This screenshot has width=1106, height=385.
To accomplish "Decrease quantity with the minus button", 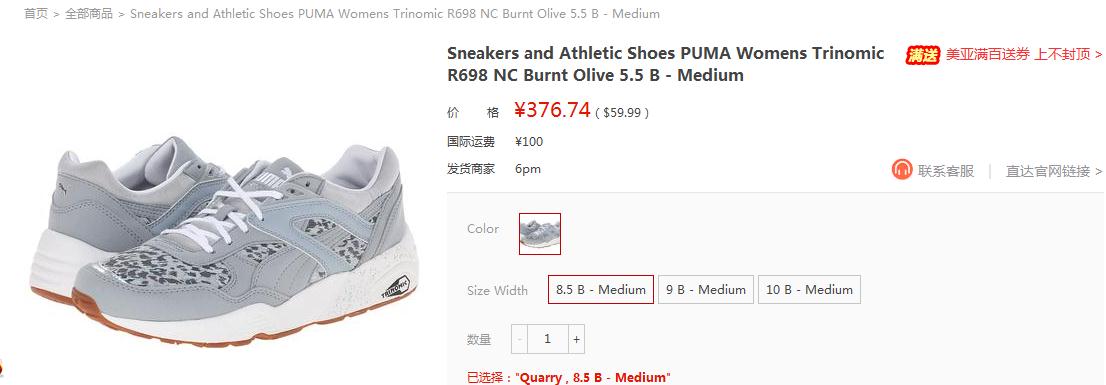I will pos(519,339).
